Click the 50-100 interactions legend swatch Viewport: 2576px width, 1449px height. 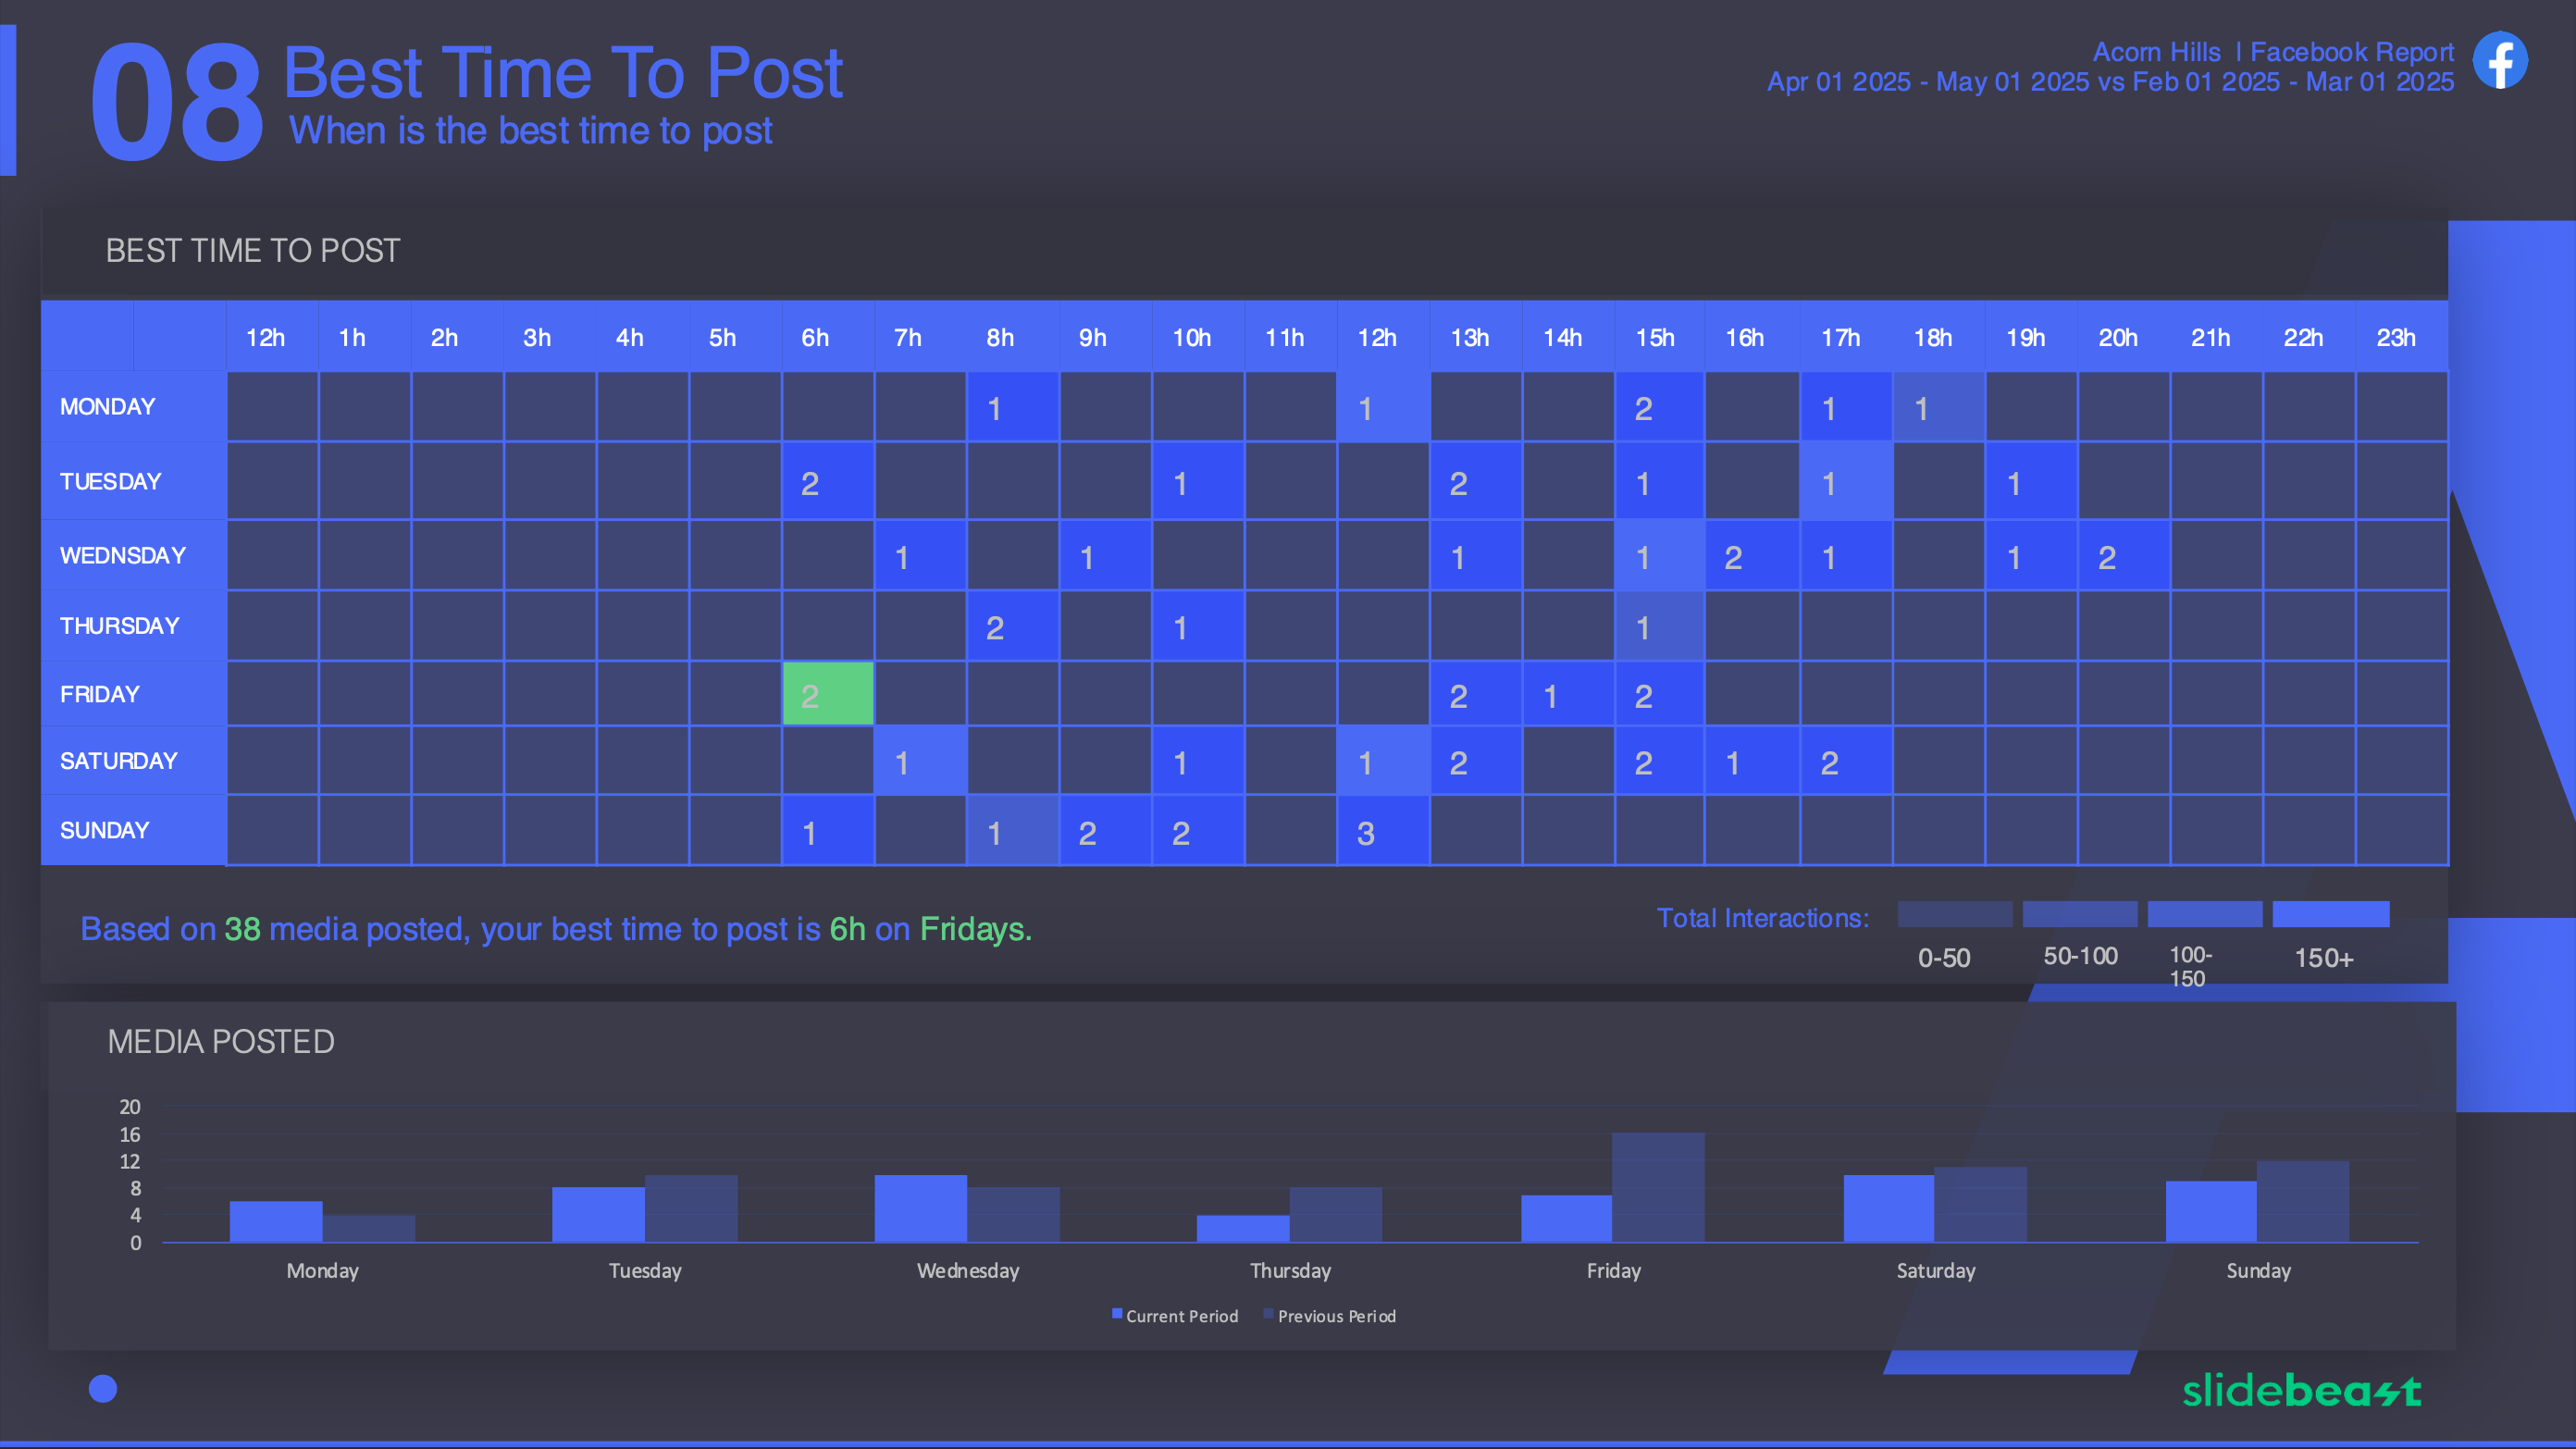(2080, 914)
